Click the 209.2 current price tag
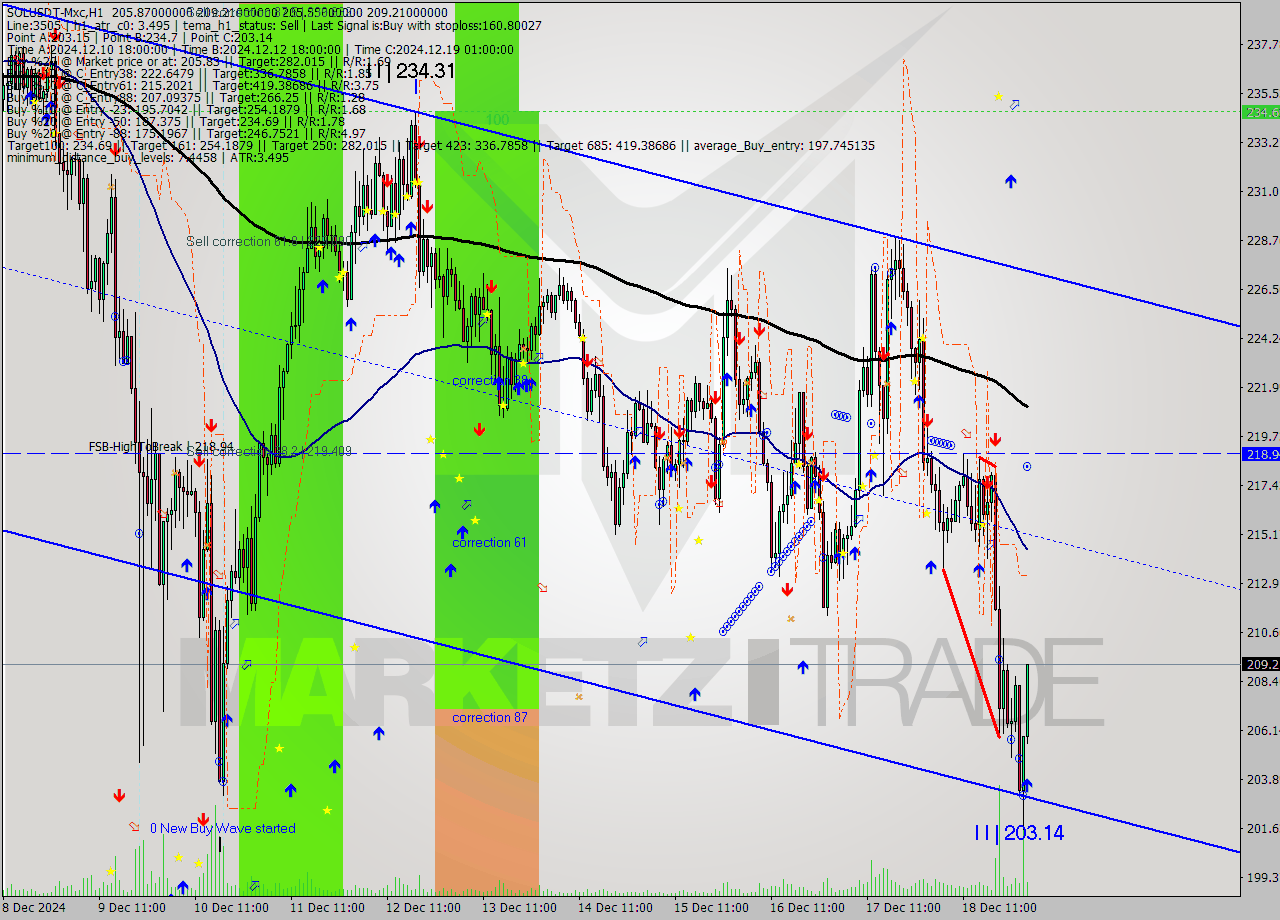 1259,664
